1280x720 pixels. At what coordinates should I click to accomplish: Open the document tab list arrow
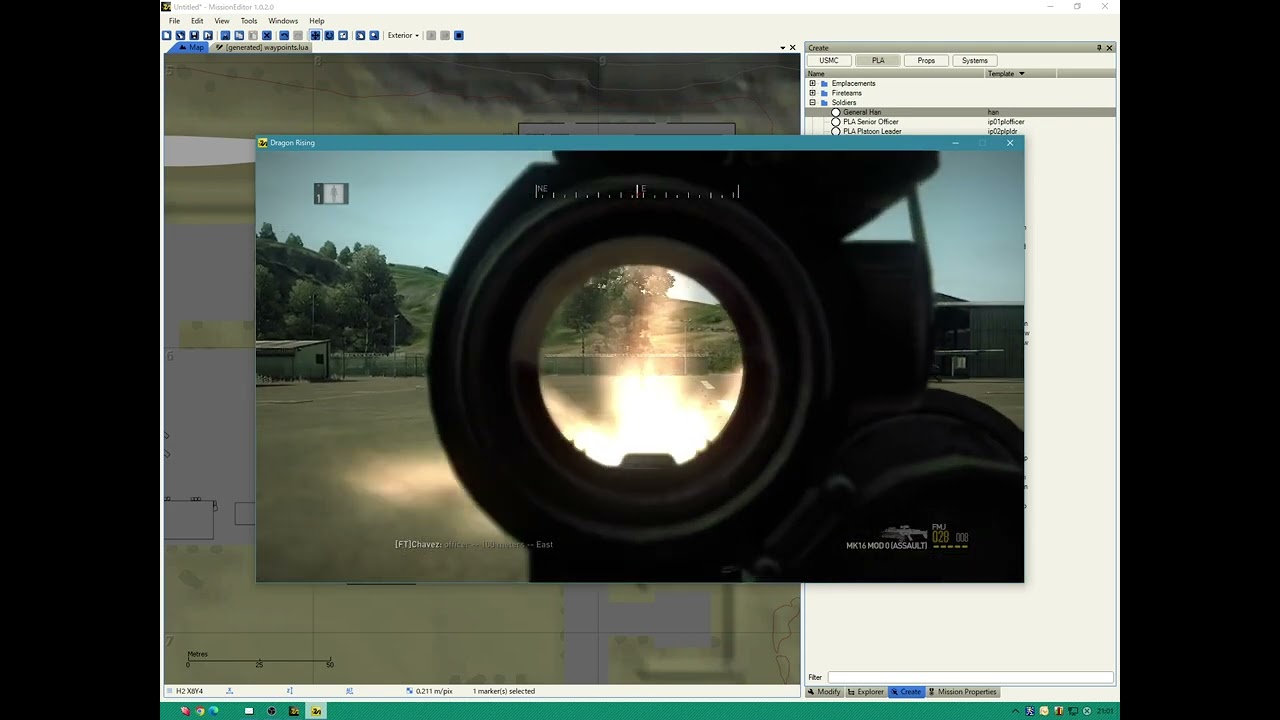point(783,48)
